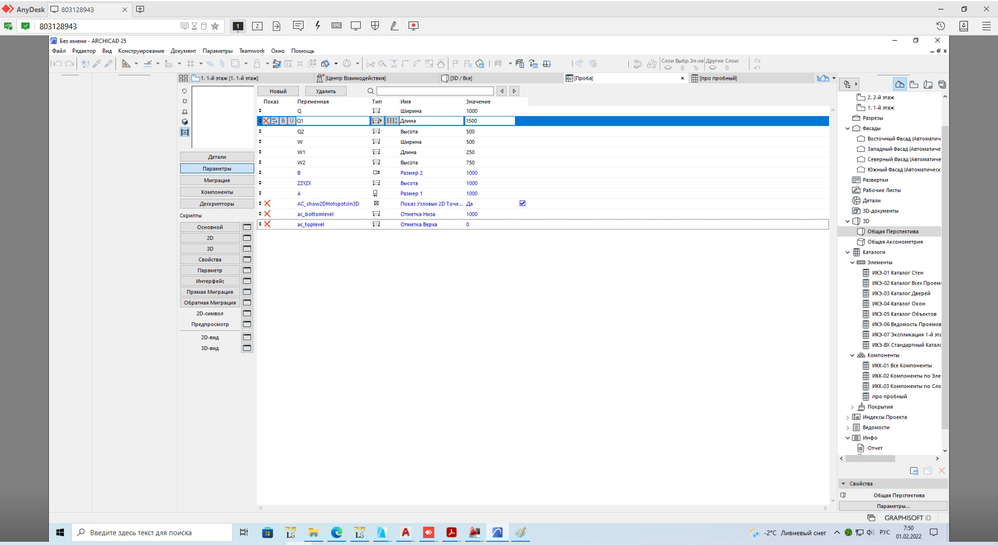Open the Миграция section button

(x=217, y=180)
